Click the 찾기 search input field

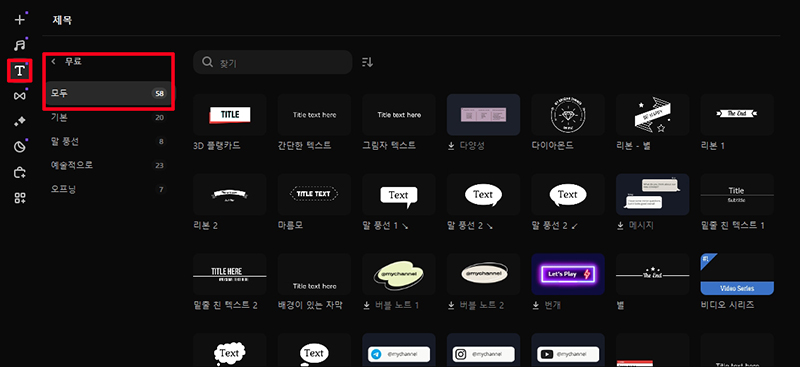click(272, 62)
